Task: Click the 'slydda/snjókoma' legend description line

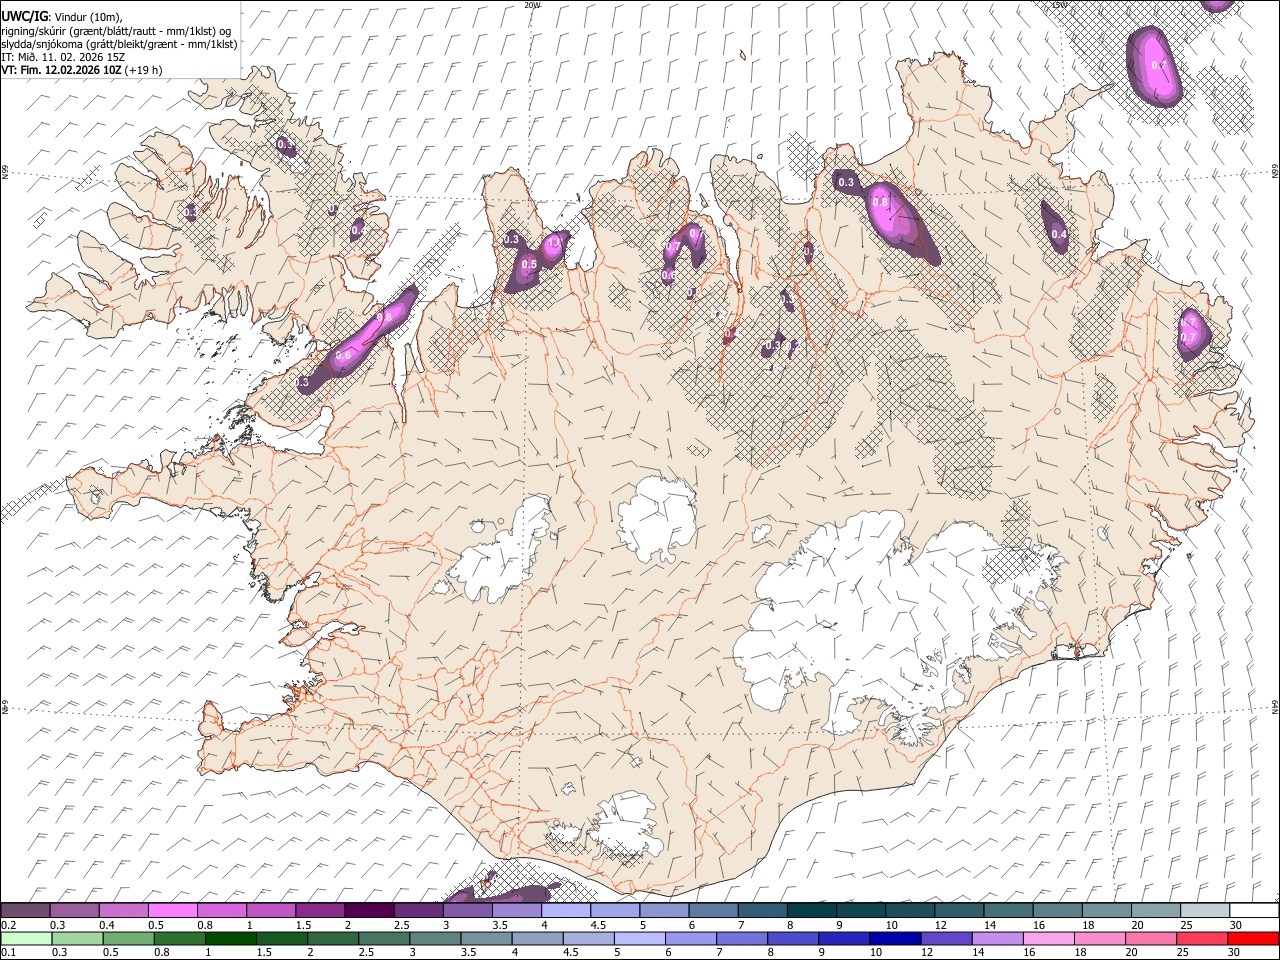Action: click(119, 44)
